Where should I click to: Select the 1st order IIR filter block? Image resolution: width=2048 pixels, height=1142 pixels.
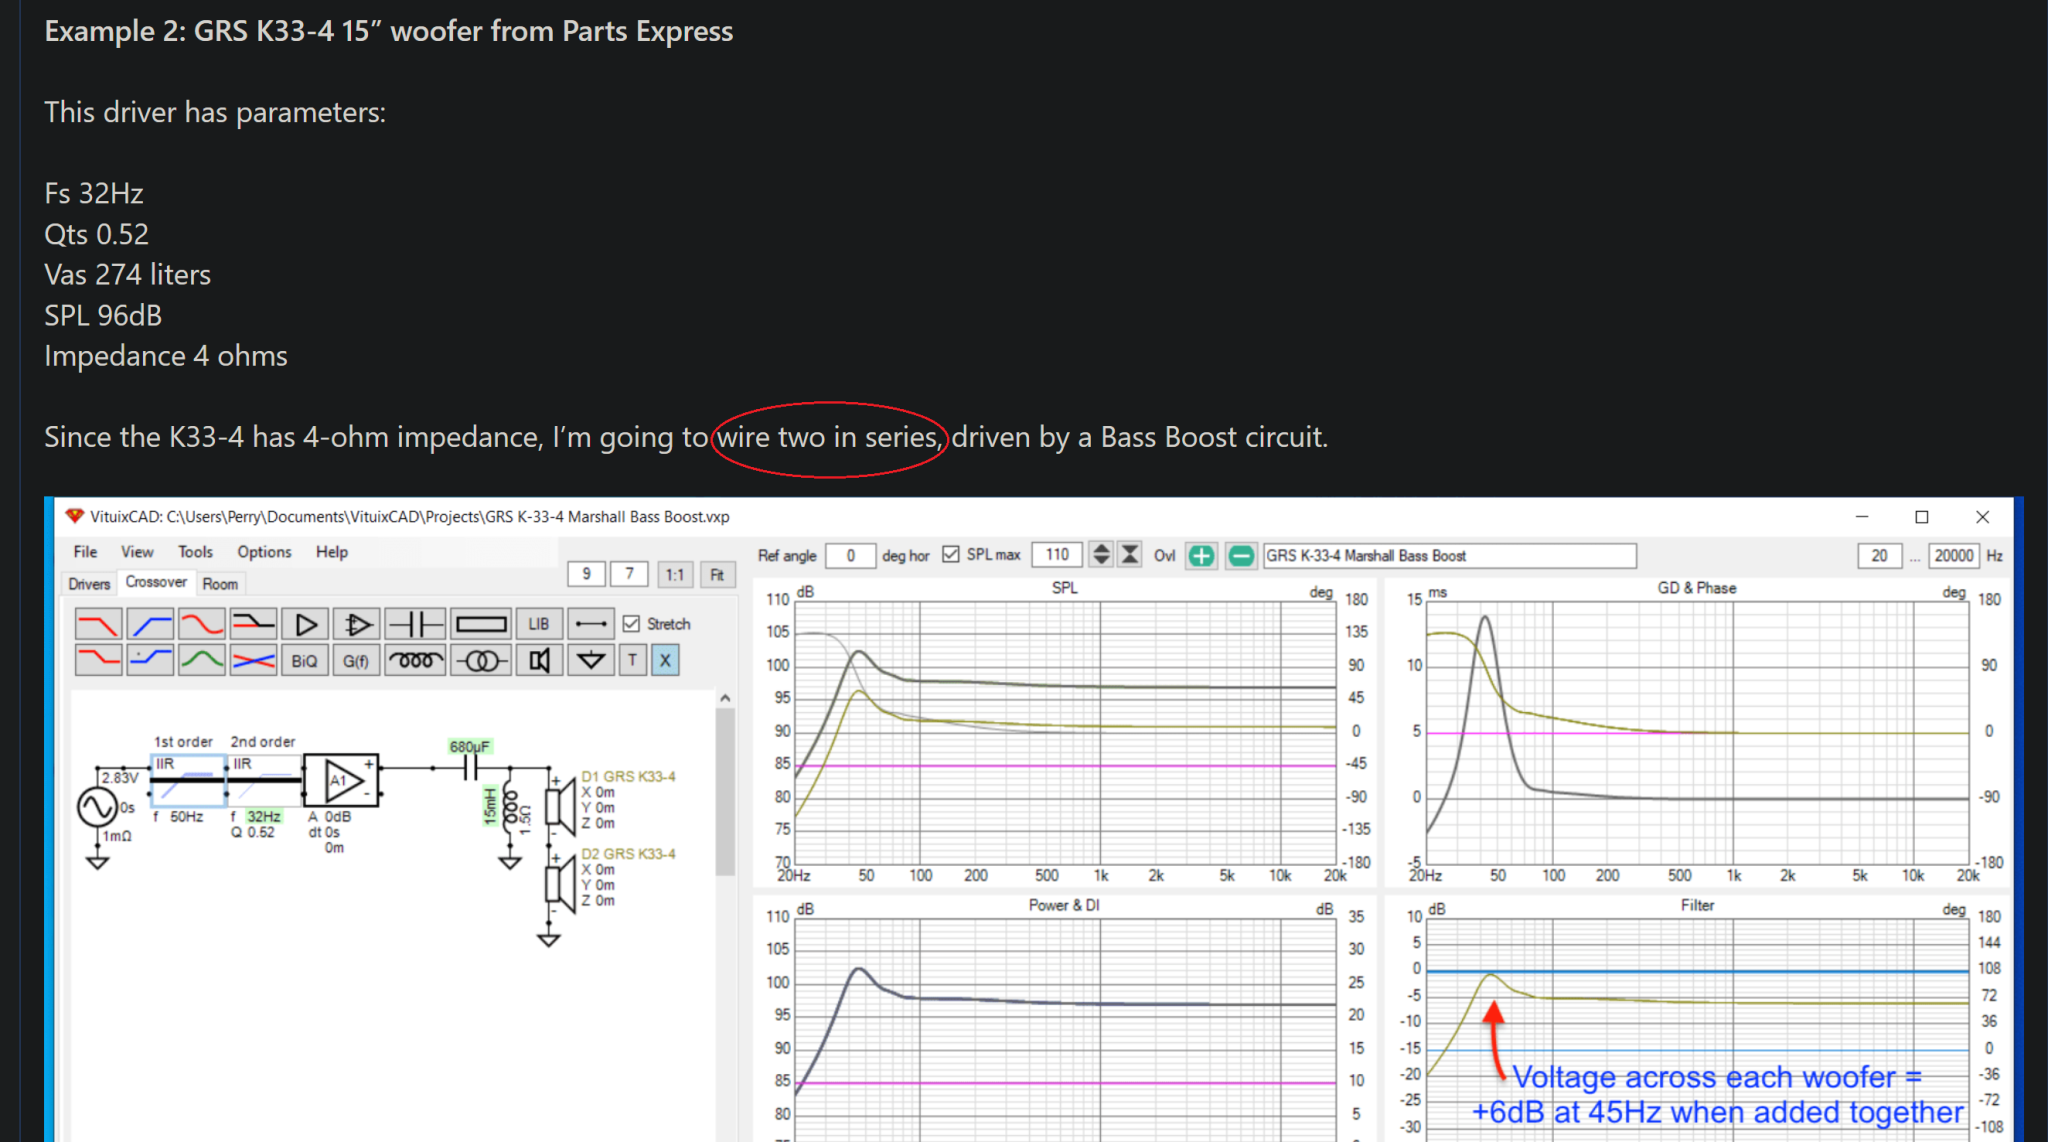(x=188, y=780)
